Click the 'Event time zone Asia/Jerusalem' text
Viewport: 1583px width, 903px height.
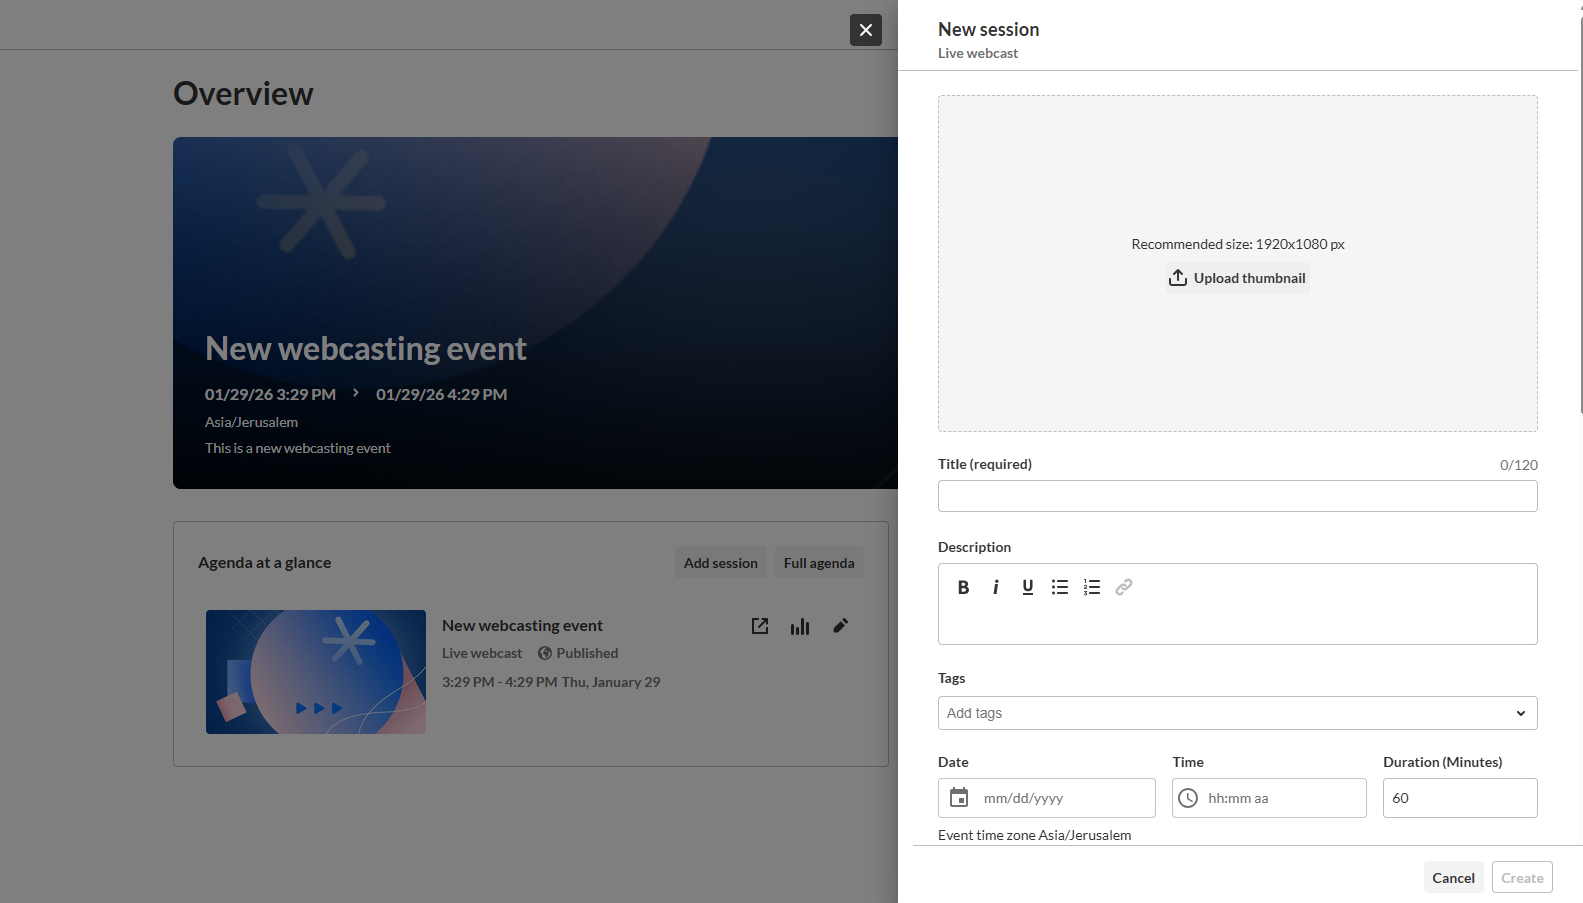click(x=1035, y=835)
